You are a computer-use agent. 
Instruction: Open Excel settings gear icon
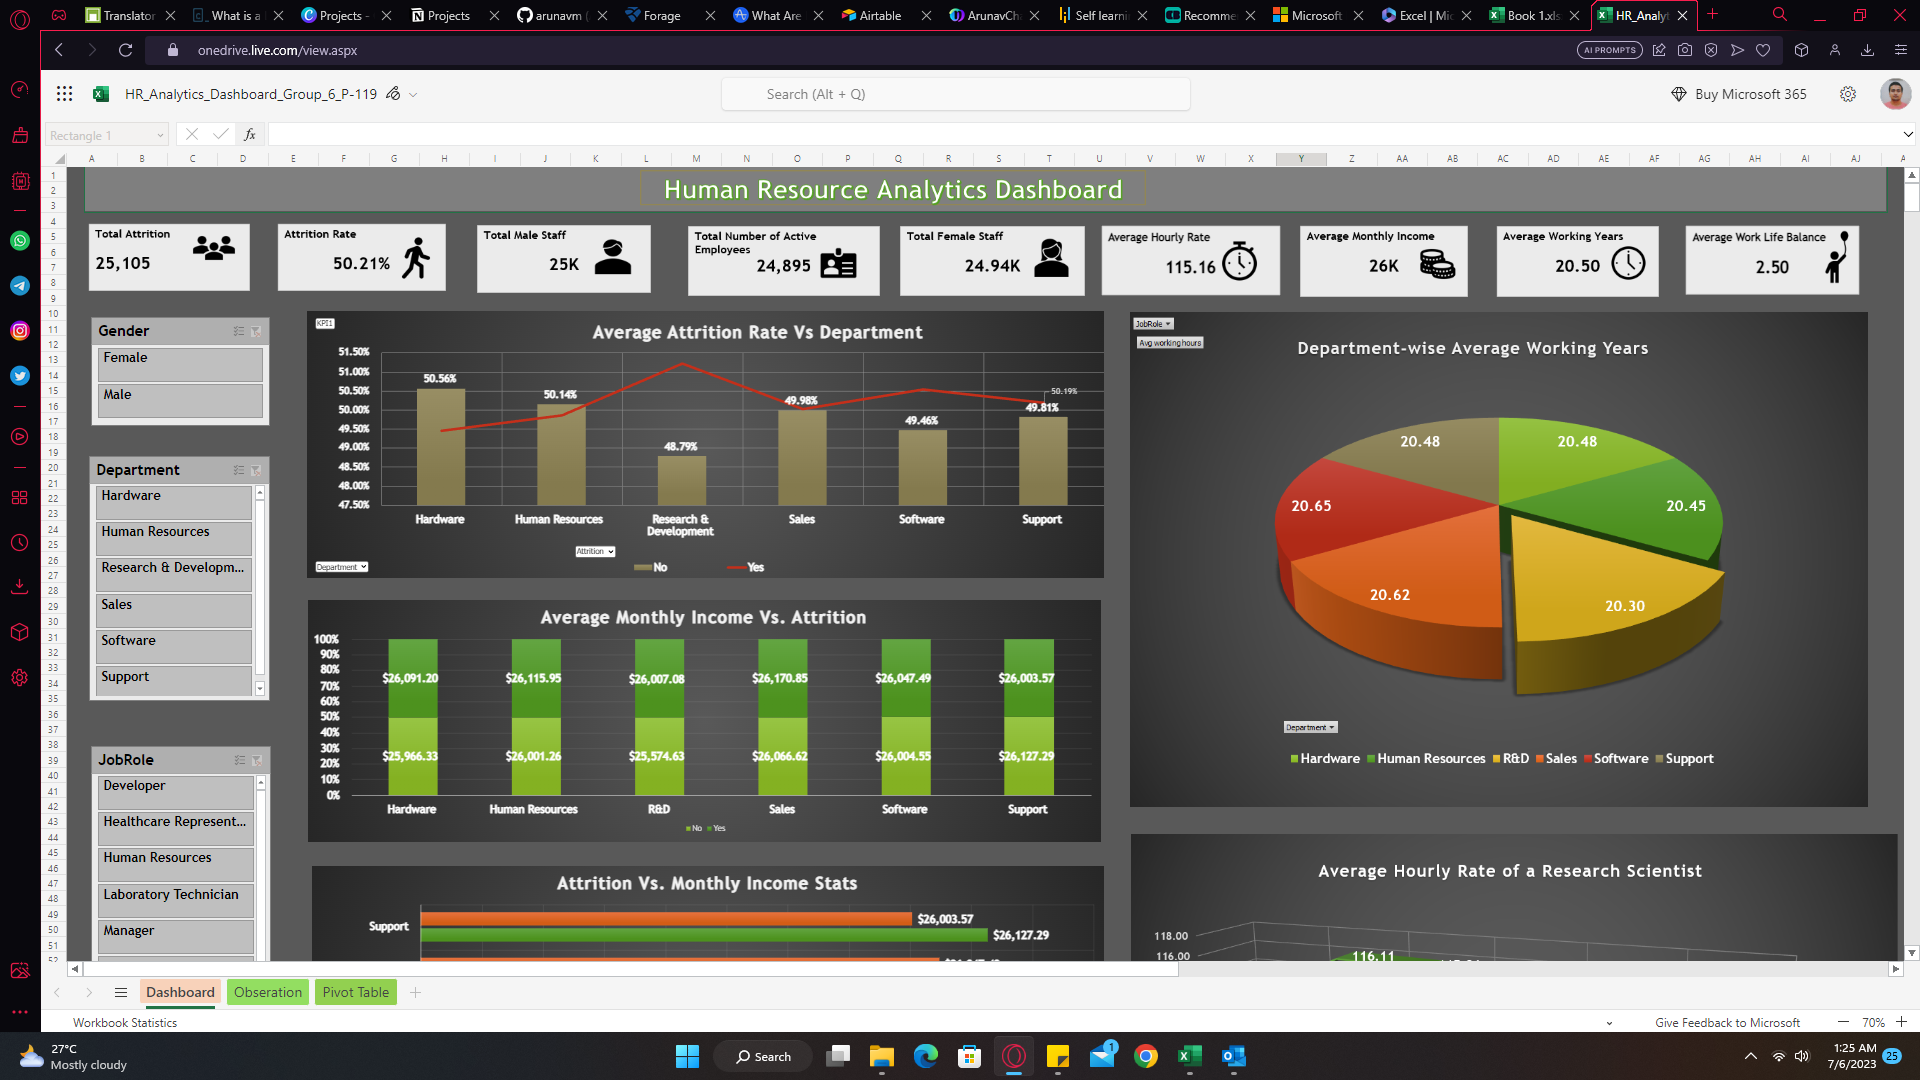click(x=1848, y=94)
